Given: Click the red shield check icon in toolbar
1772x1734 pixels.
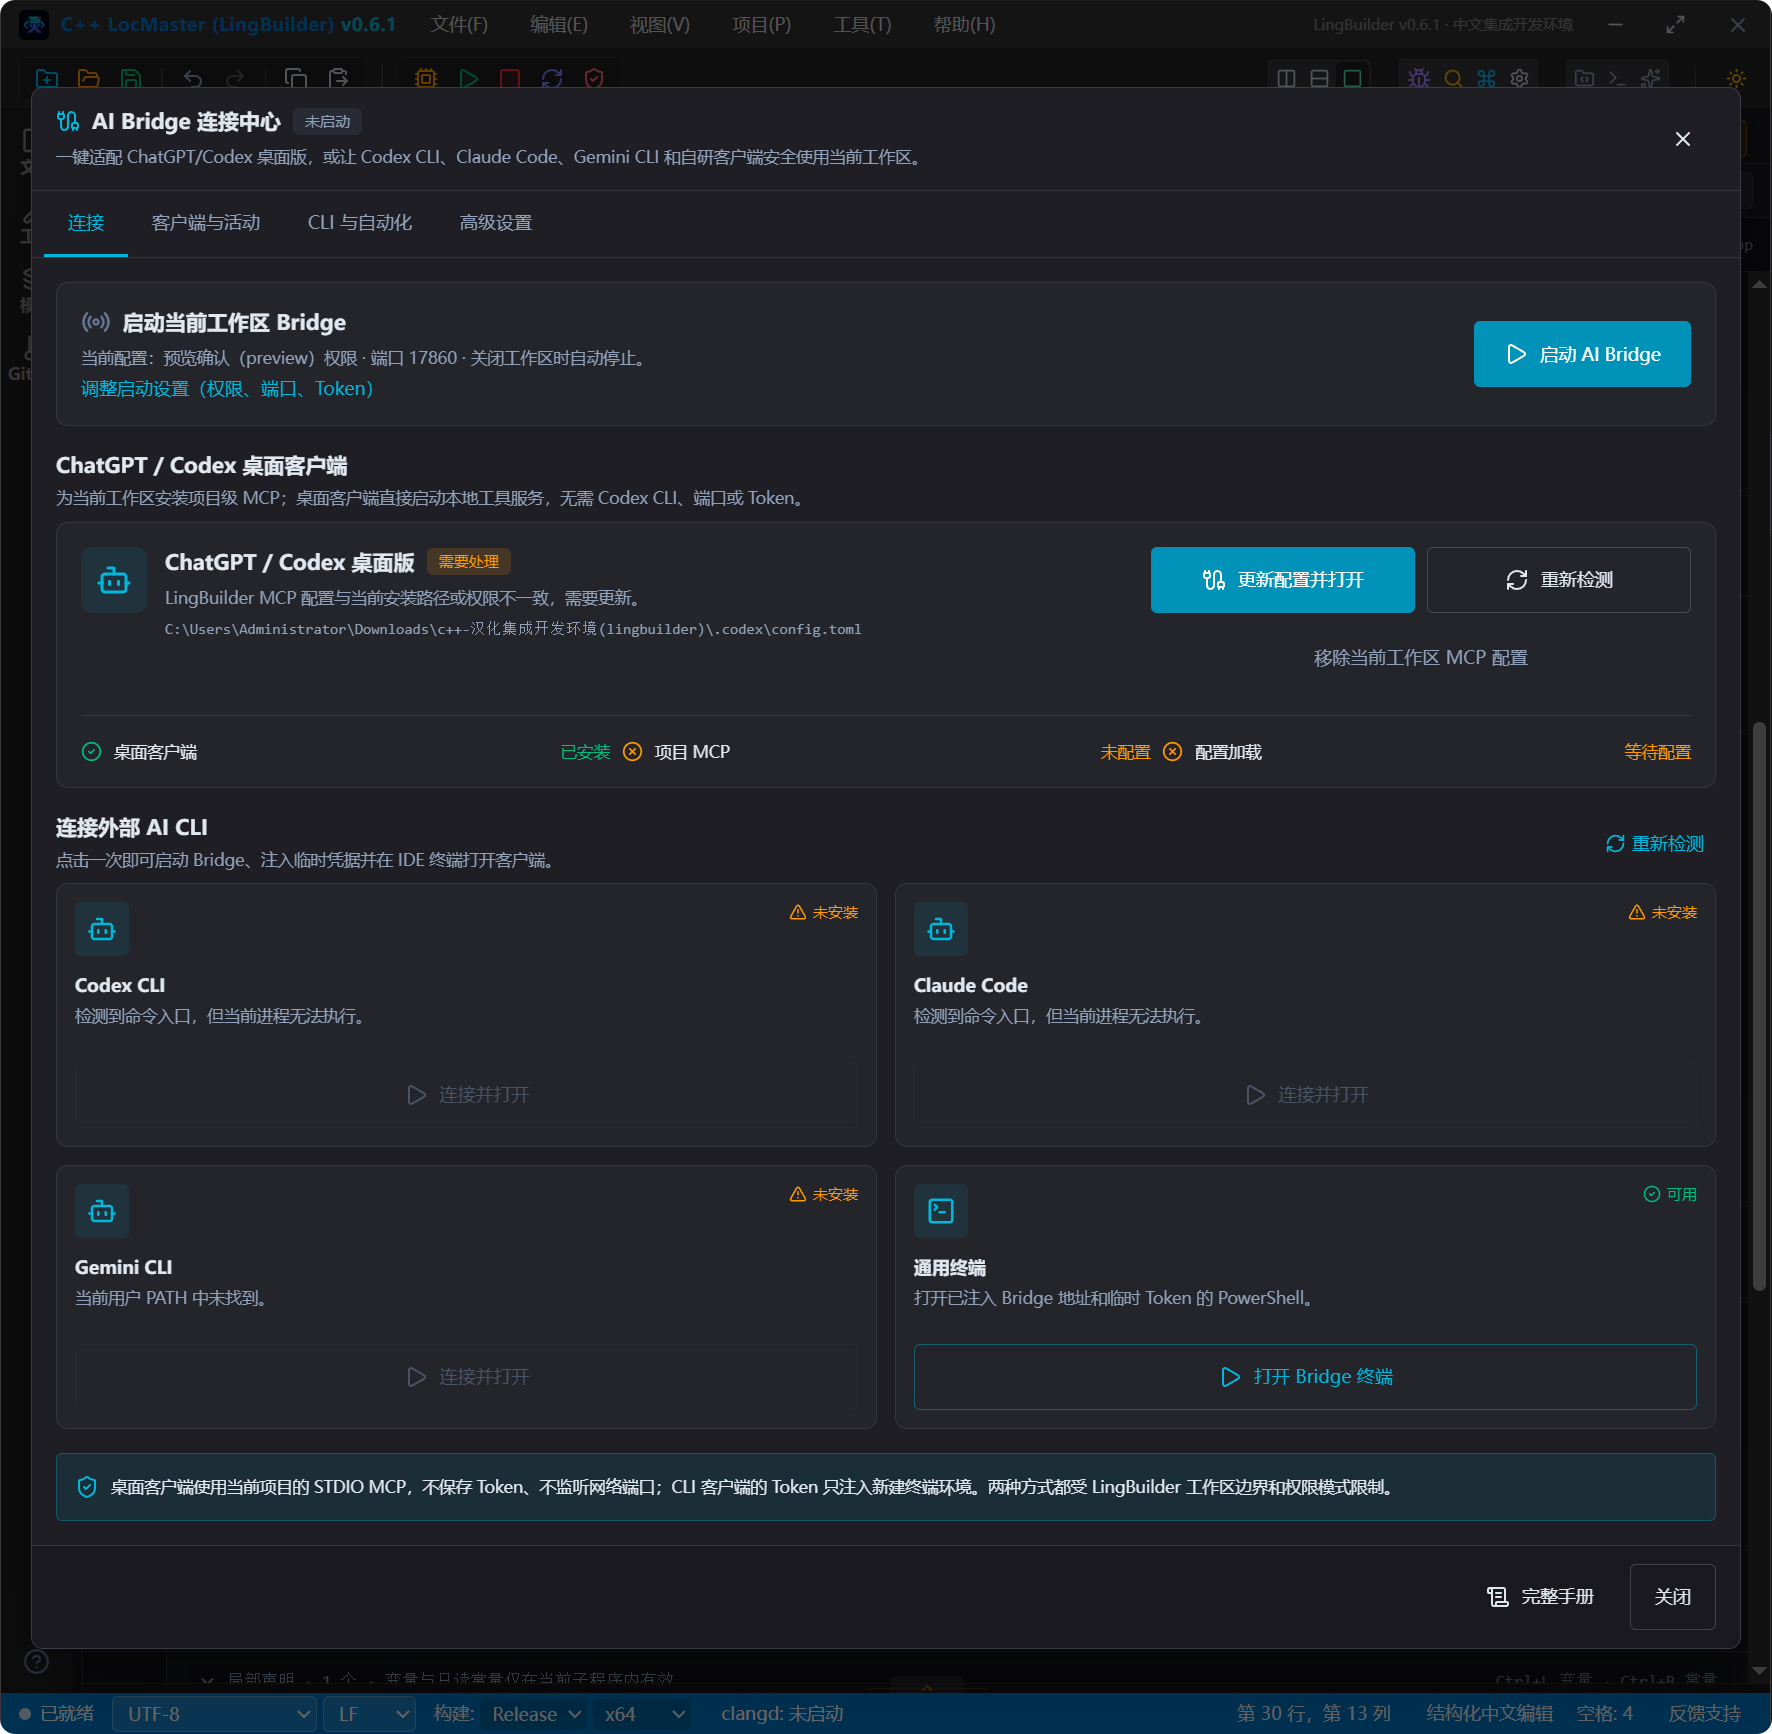Looking at the screenshot, I should pyautogui.click(x=594, y=78).
